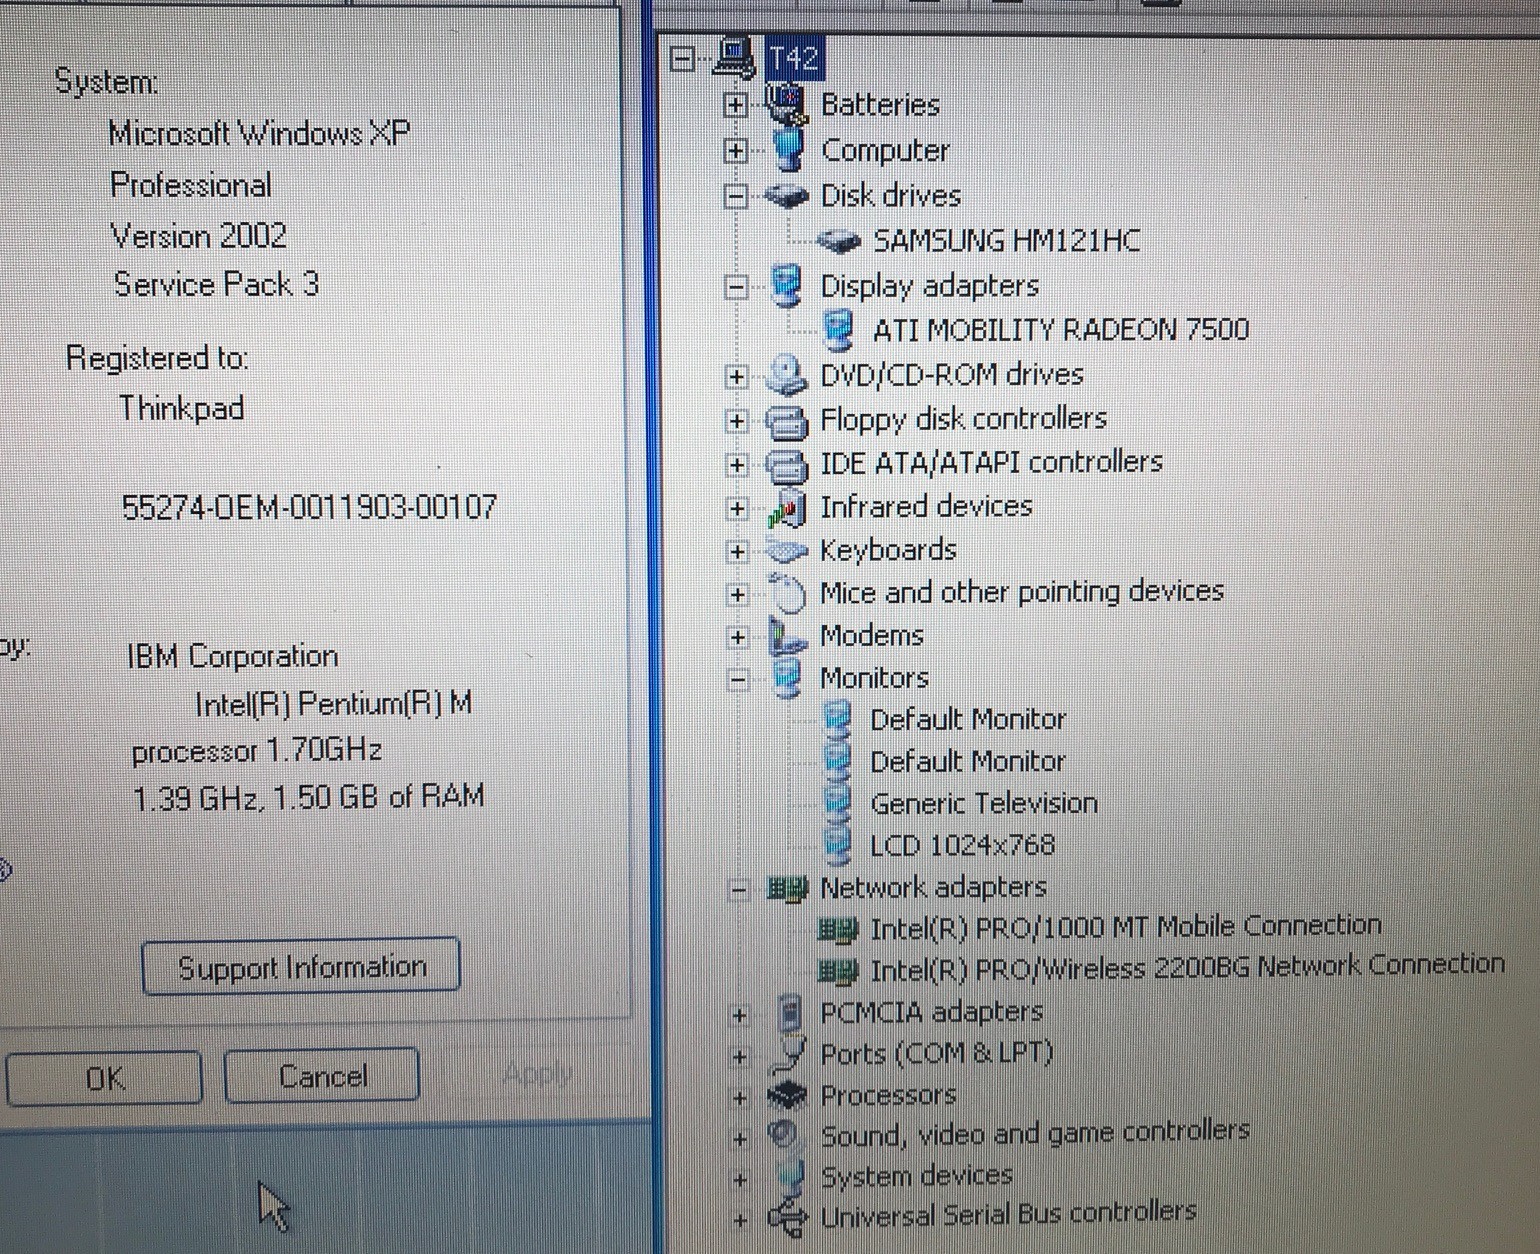Viewport: 1540px width, 1254px height.
Task: Expand the Infrared devices node
Action: 737,509
